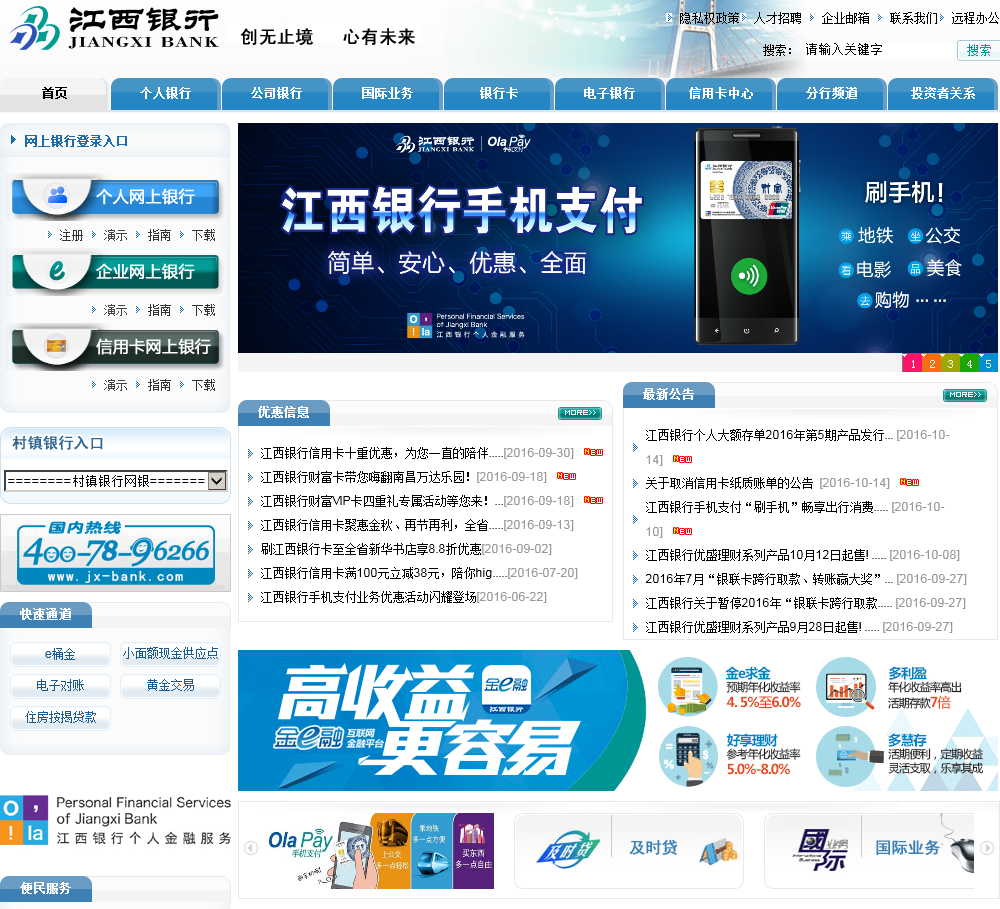Open the 个人银行 menu tab

[x=166, y=93]
